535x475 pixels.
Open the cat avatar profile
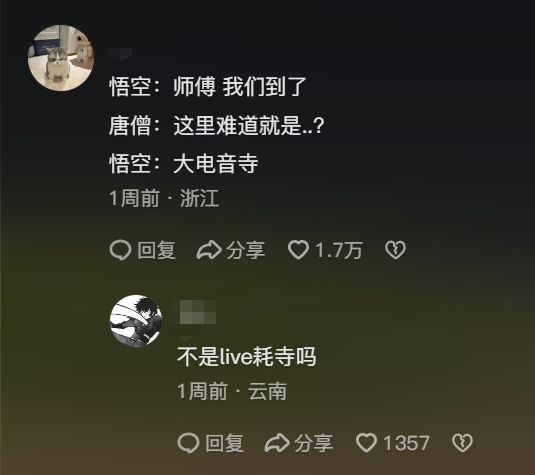(61, 58)
